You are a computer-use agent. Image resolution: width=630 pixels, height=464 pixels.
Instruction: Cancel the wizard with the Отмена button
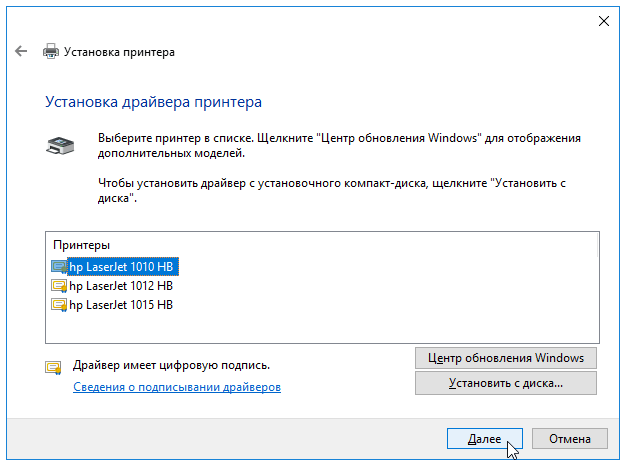(x=570, y=439)
